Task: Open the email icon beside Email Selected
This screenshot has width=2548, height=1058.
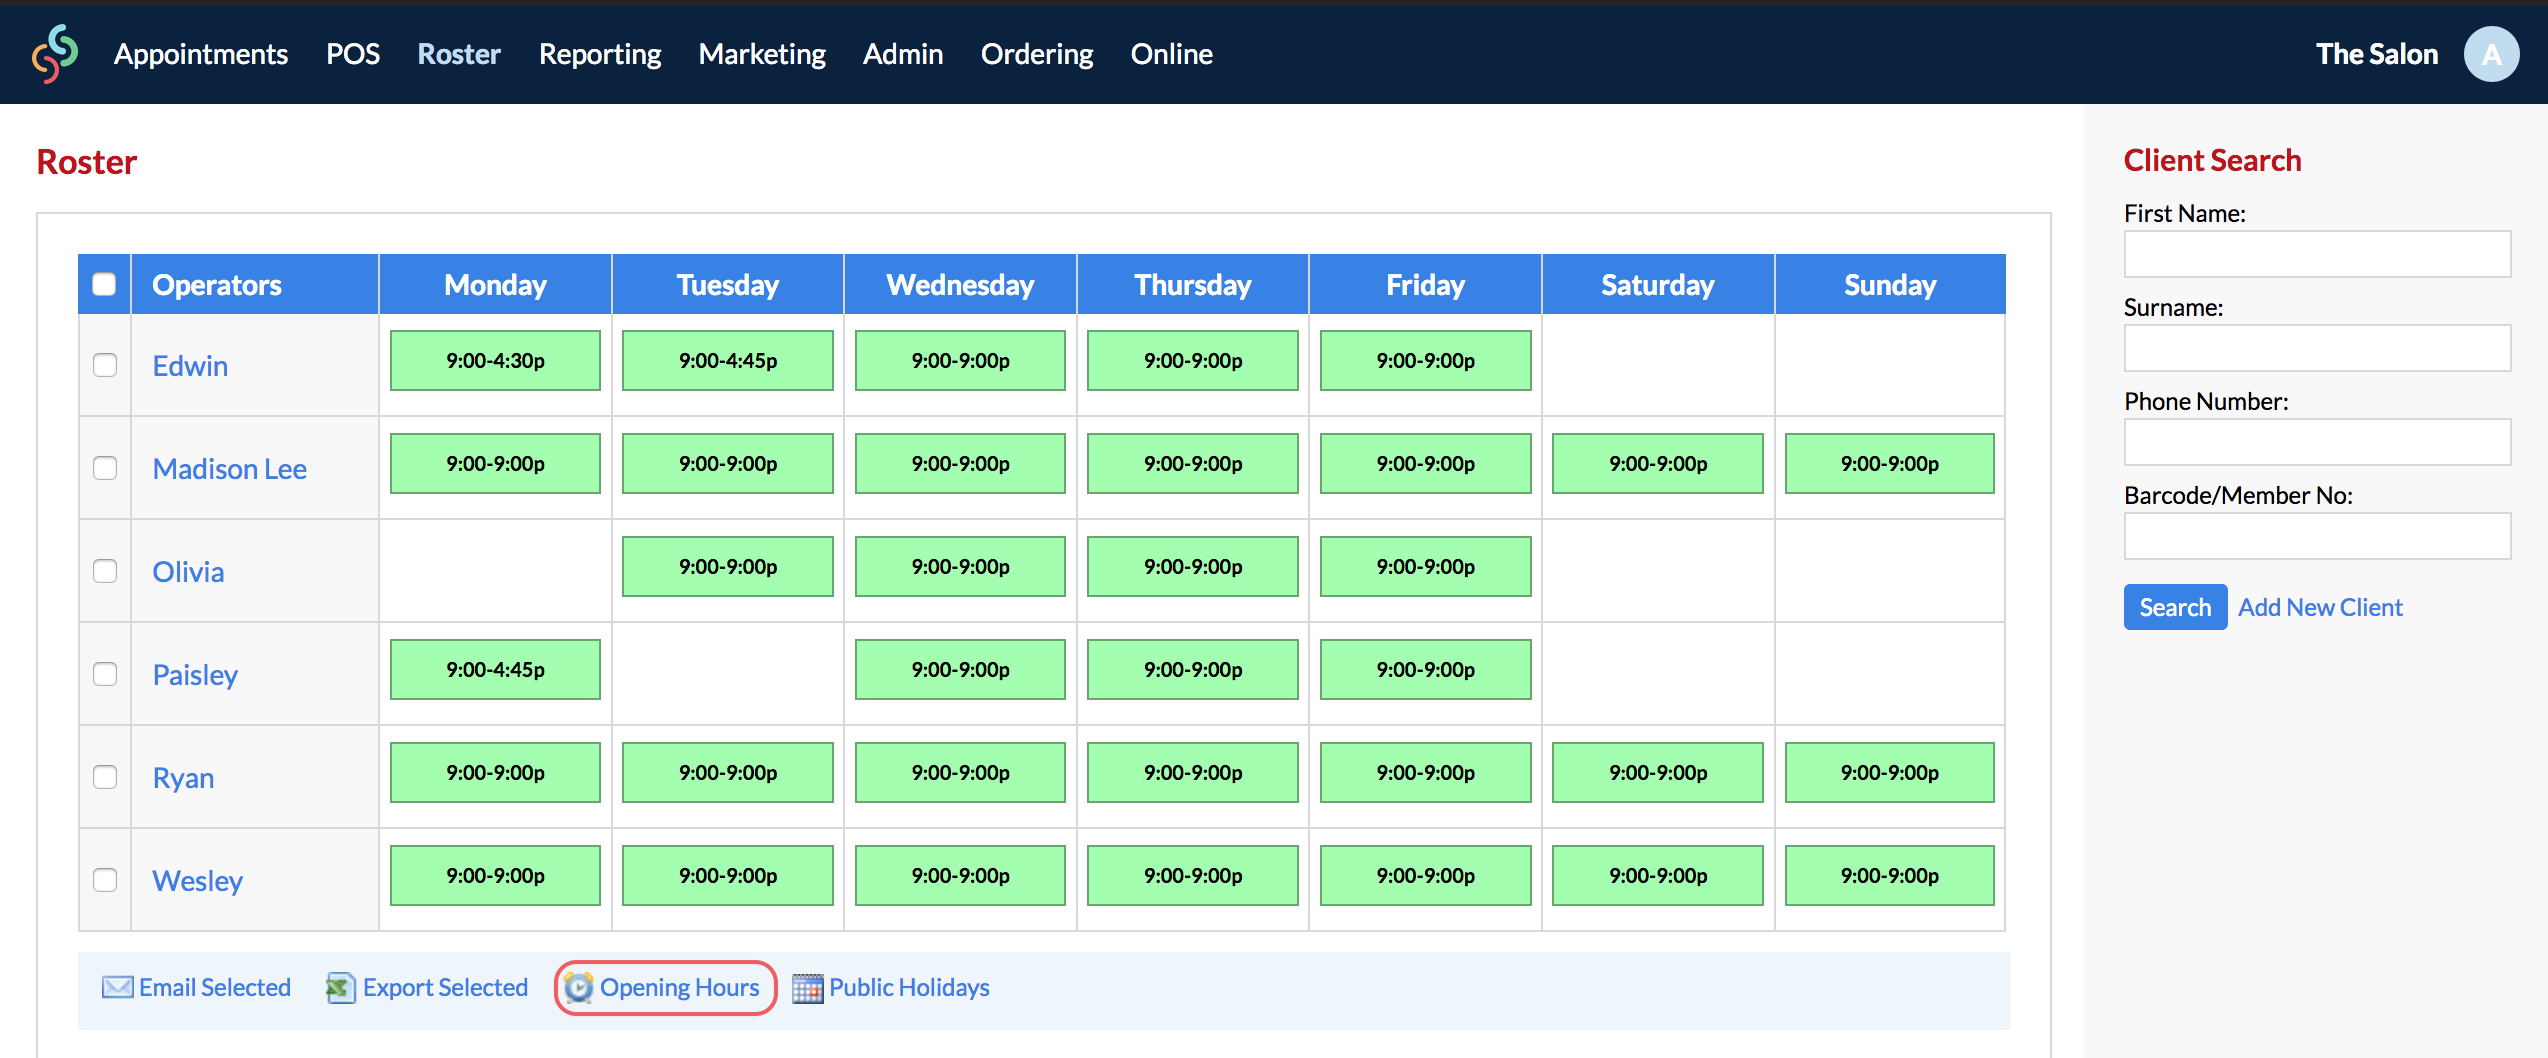Action: click(x=116, y=987)
